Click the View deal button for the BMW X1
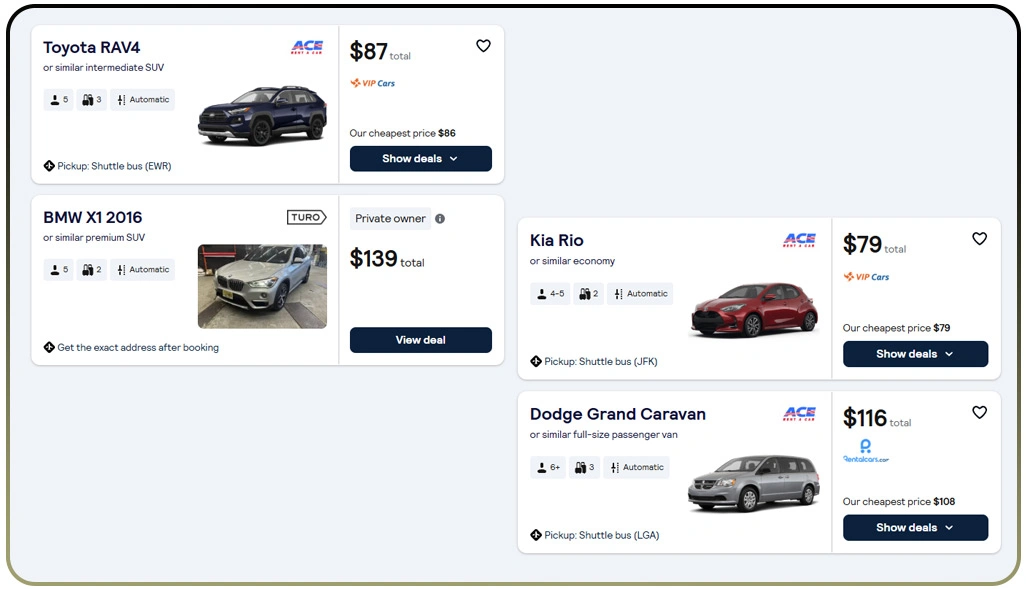The image size is (1026, 589). point(420,339)
